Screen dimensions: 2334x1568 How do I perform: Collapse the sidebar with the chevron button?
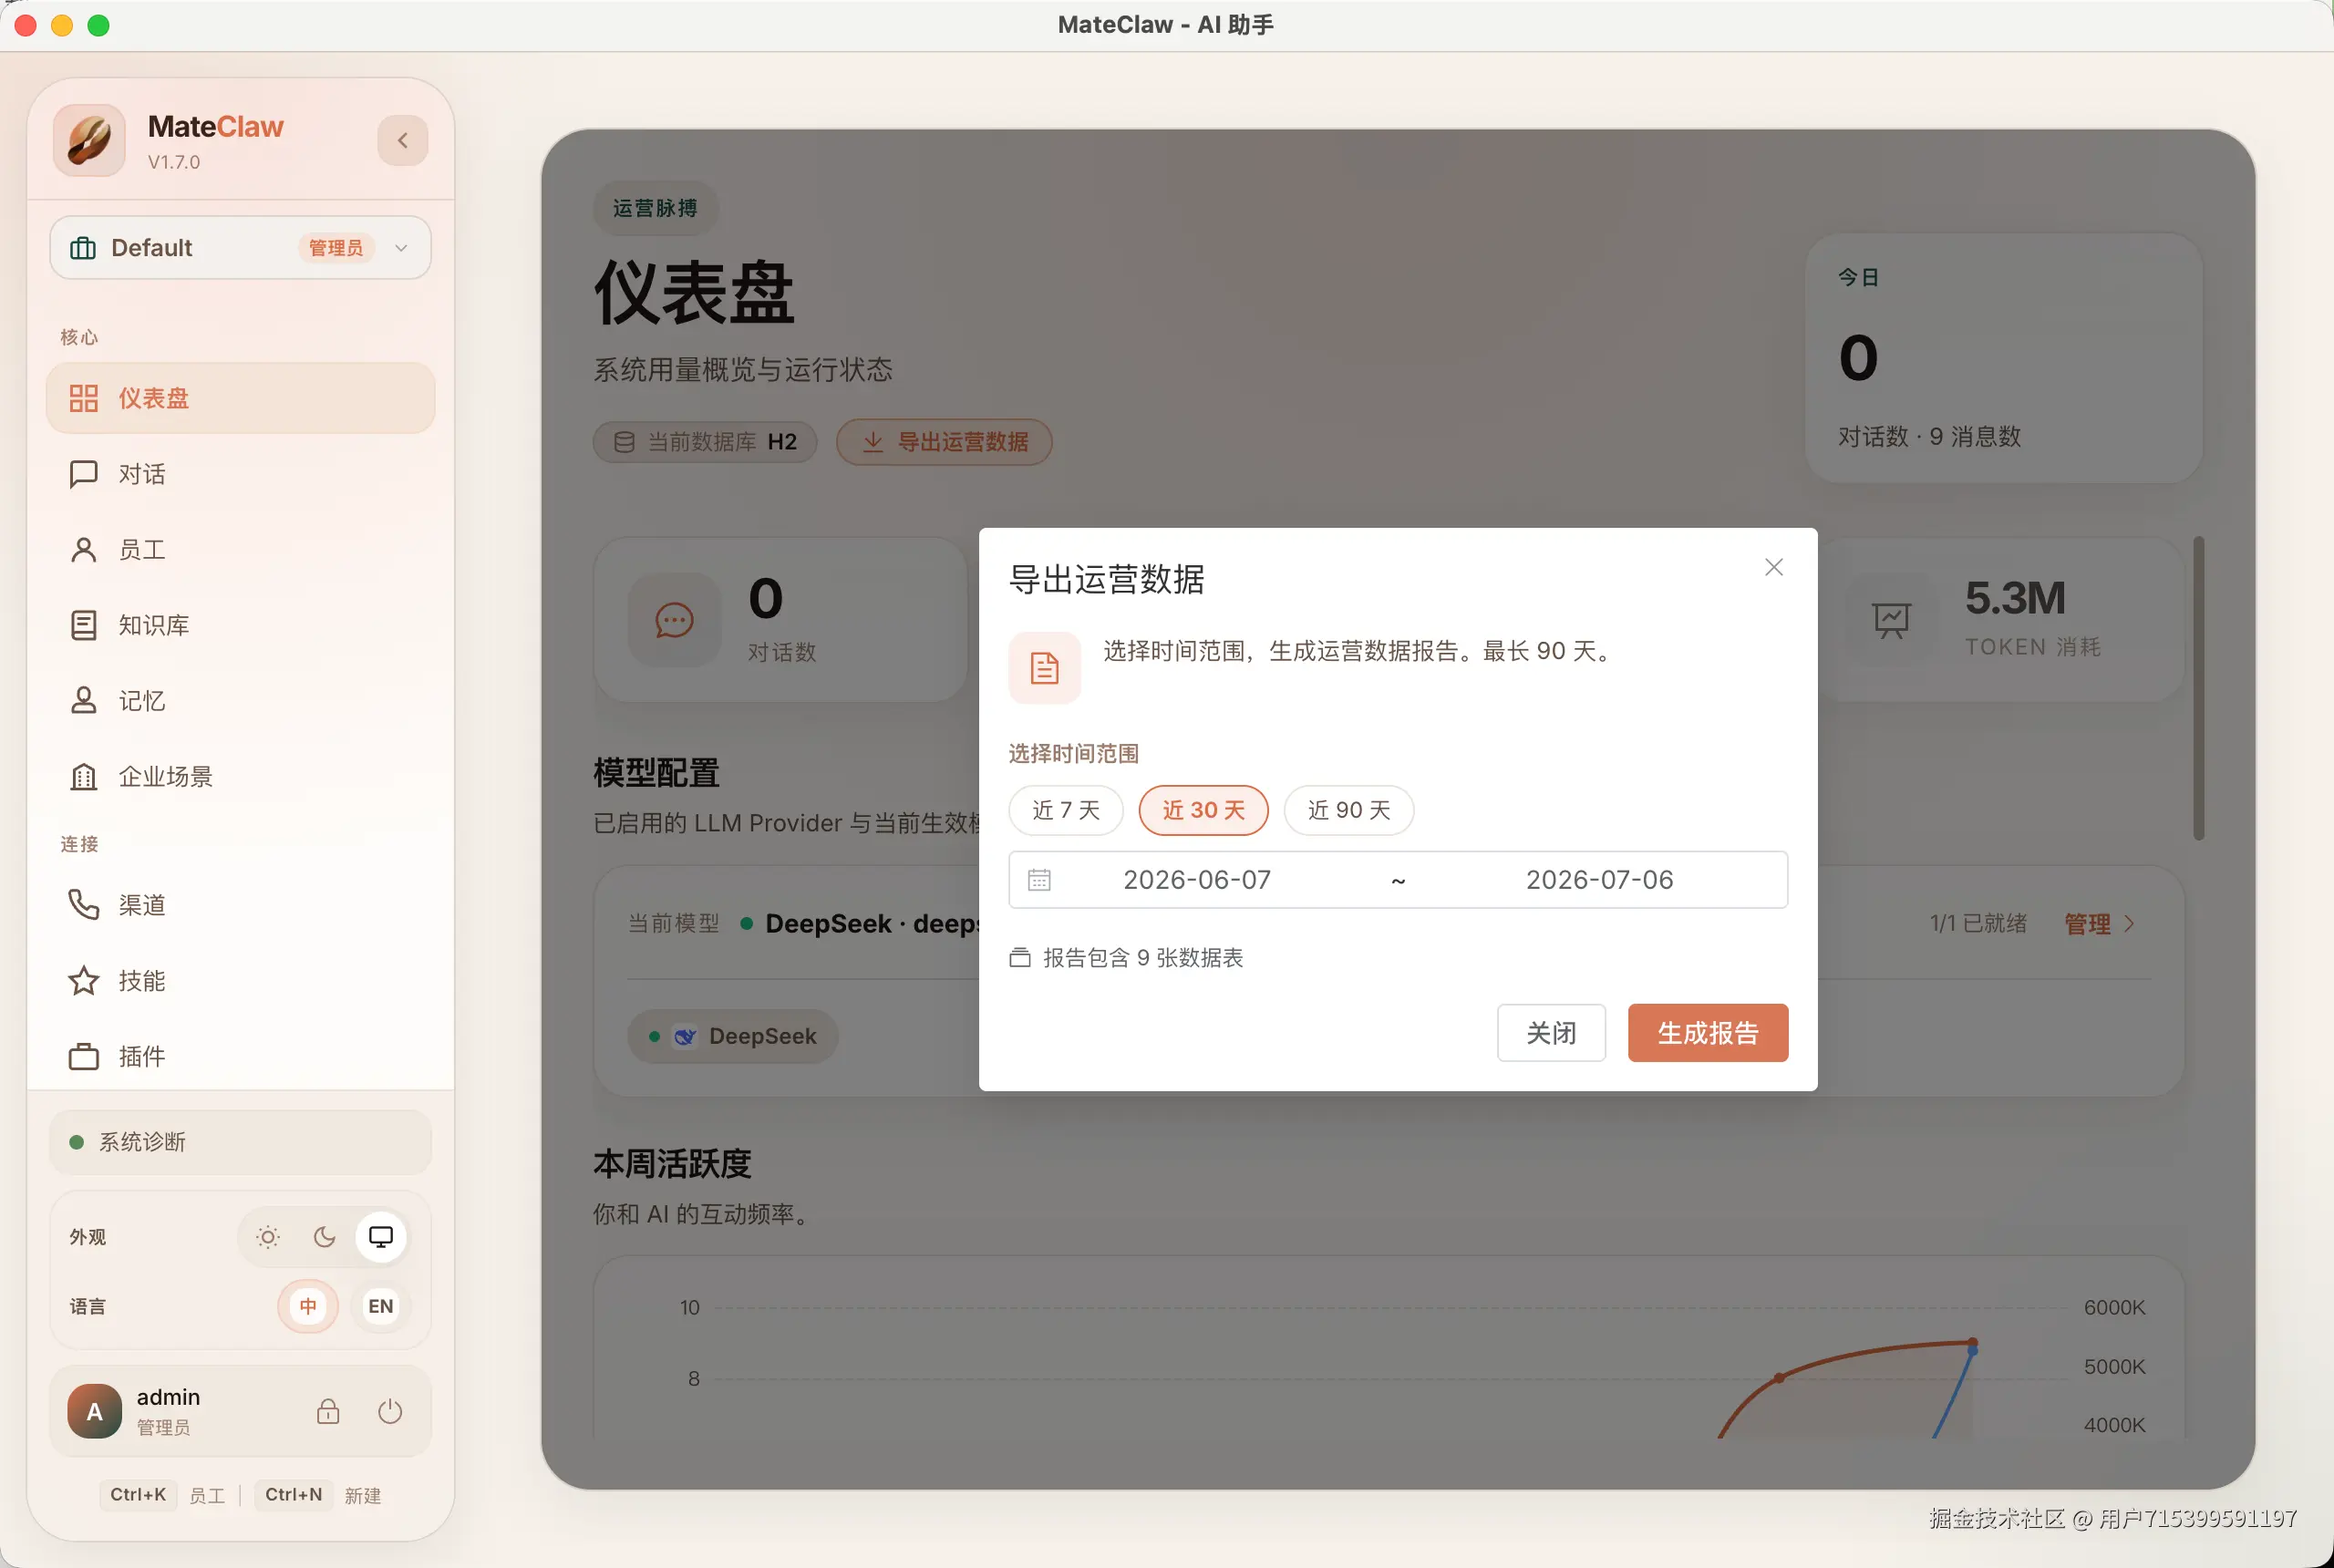[402, 140]
